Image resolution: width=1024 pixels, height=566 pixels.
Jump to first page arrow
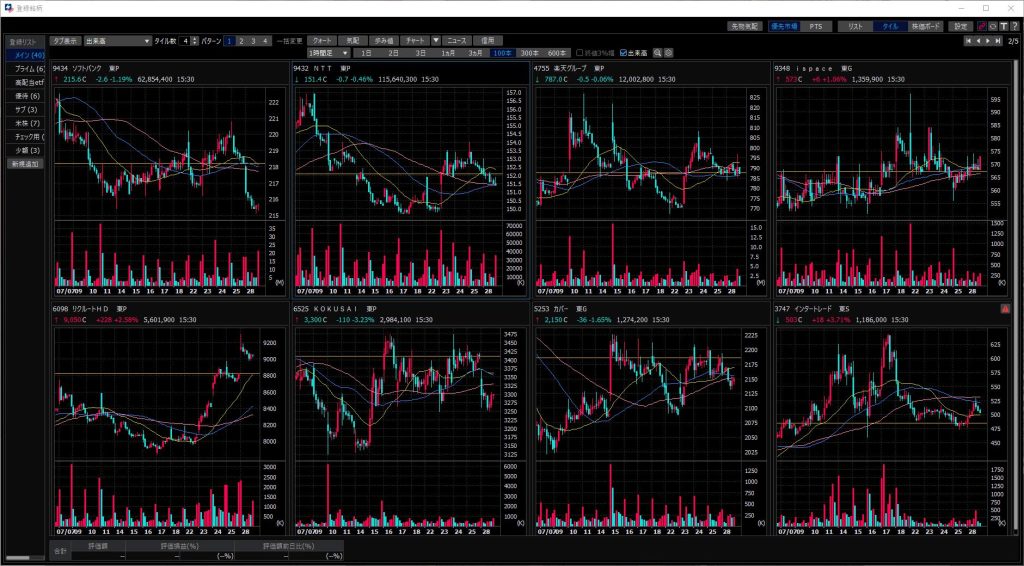point(966,41)
